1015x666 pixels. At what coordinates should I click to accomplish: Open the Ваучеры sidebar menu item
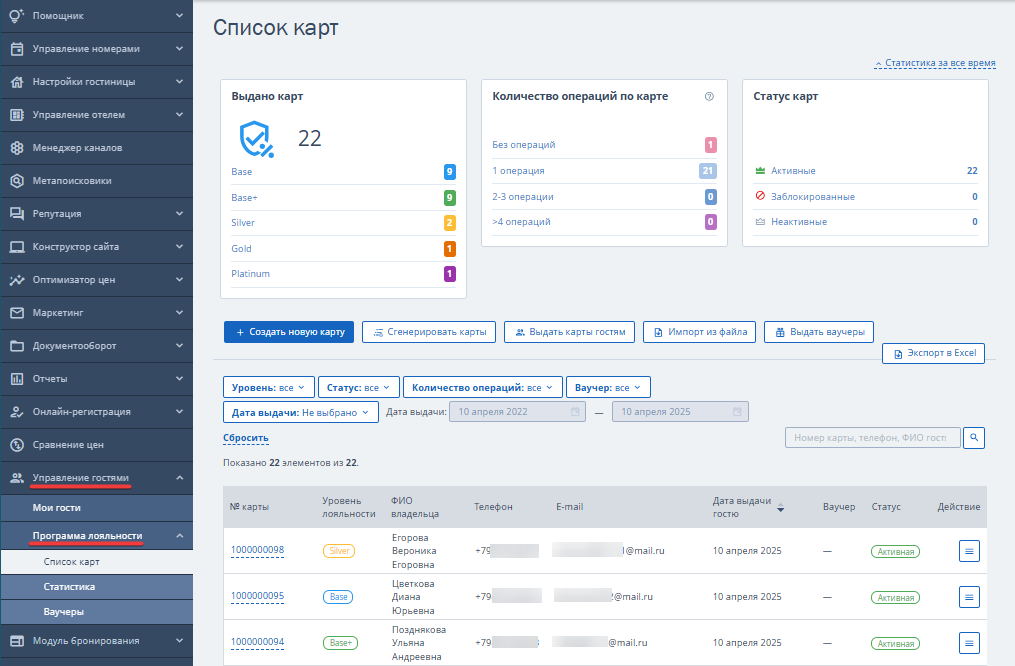click(x=63, y=612)
